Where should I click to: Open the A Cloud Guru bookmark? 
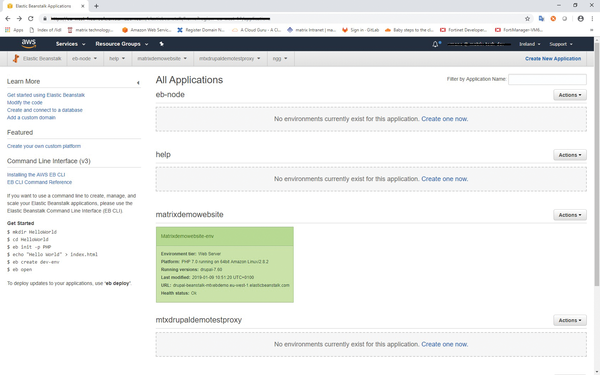pos(256,30)
